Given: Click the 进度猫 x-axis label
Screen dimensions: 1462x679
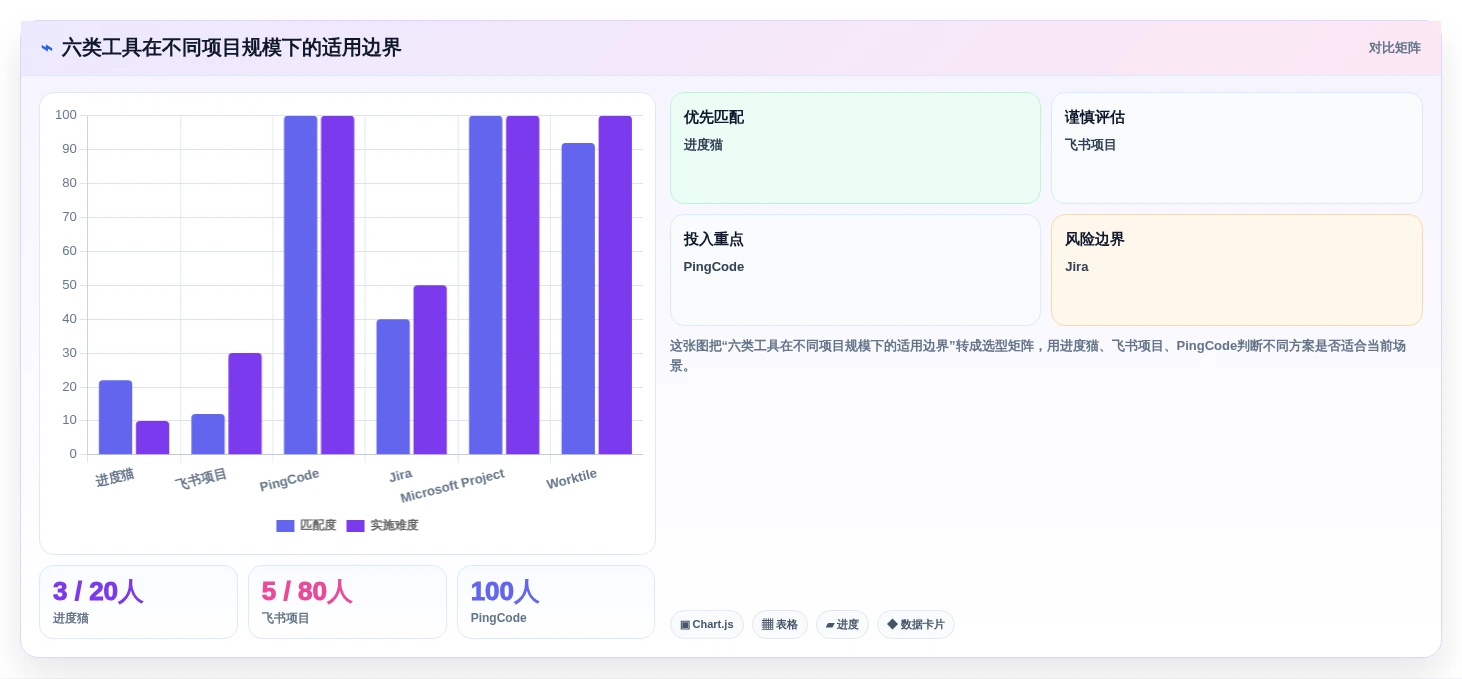Looking at the screenshot, I should 115,477.
